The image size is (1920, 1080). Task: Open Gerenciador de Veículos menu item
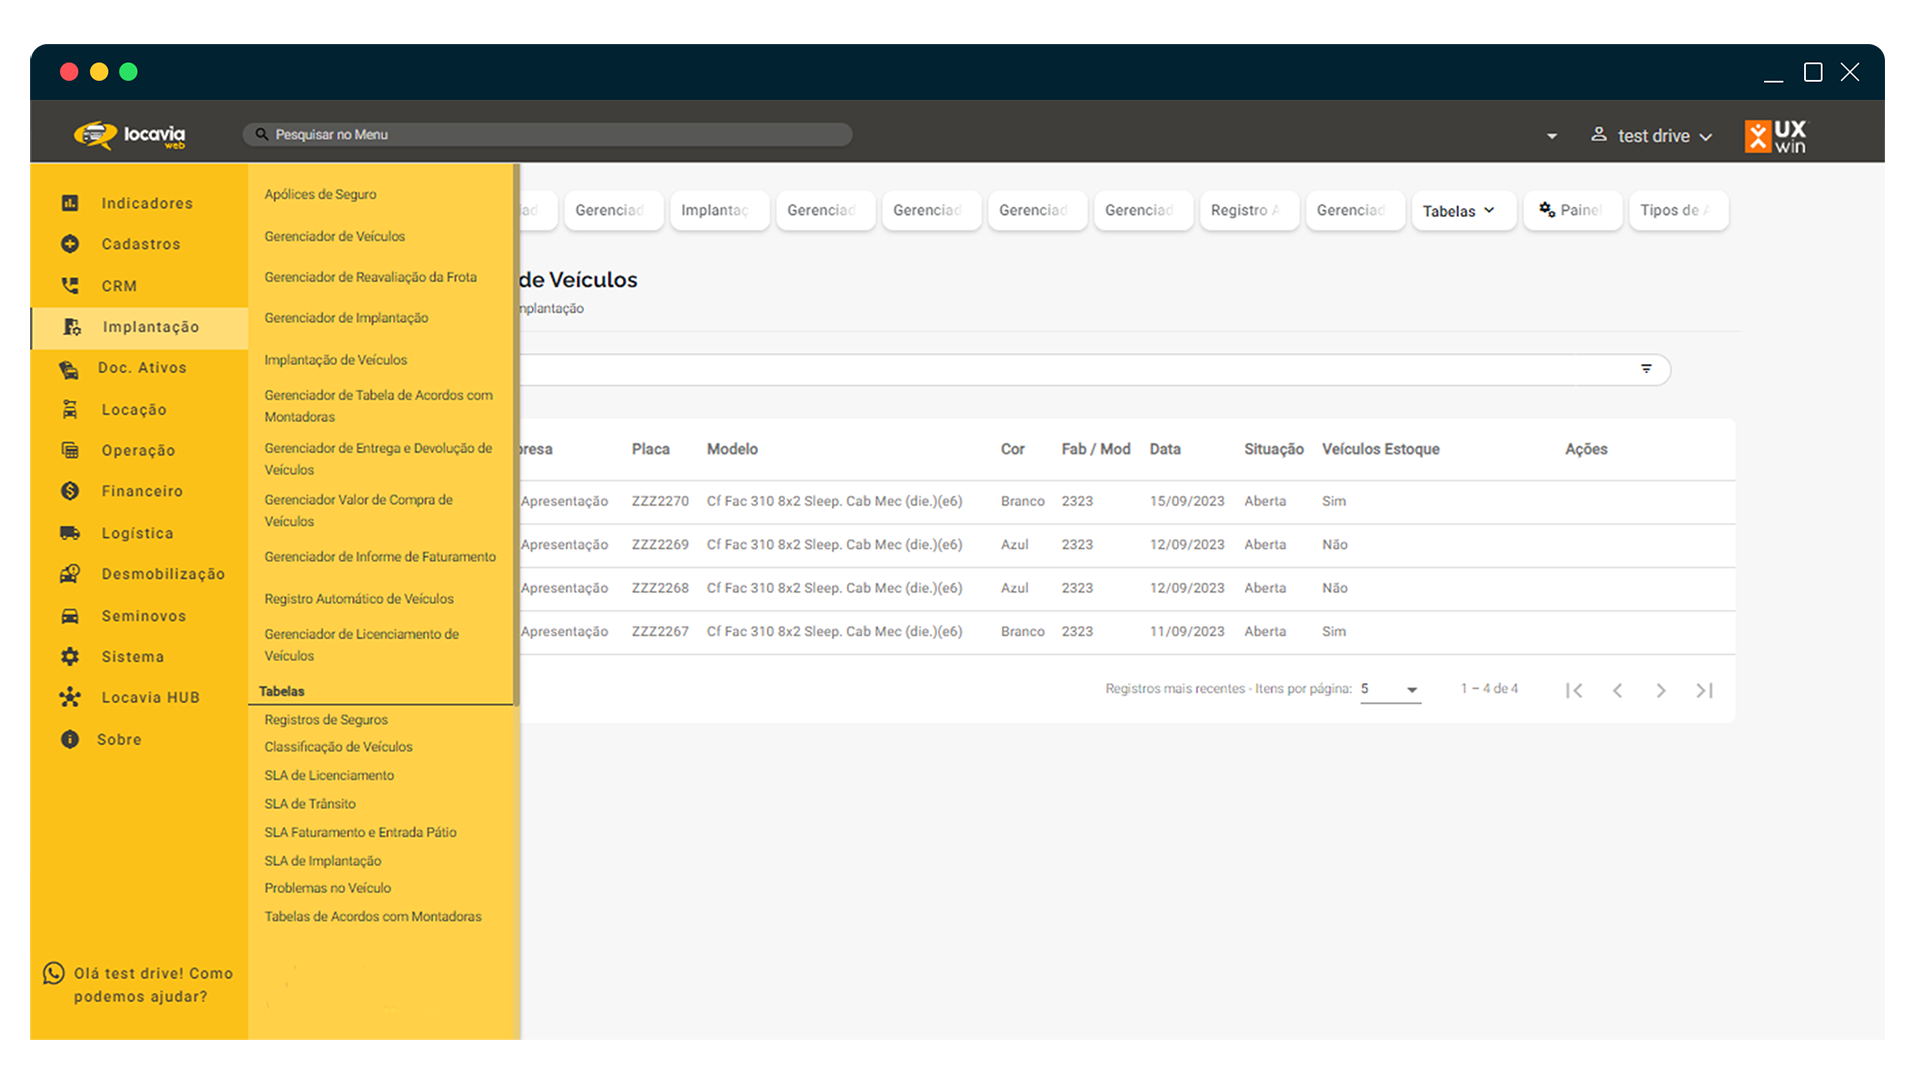(334, 236)
